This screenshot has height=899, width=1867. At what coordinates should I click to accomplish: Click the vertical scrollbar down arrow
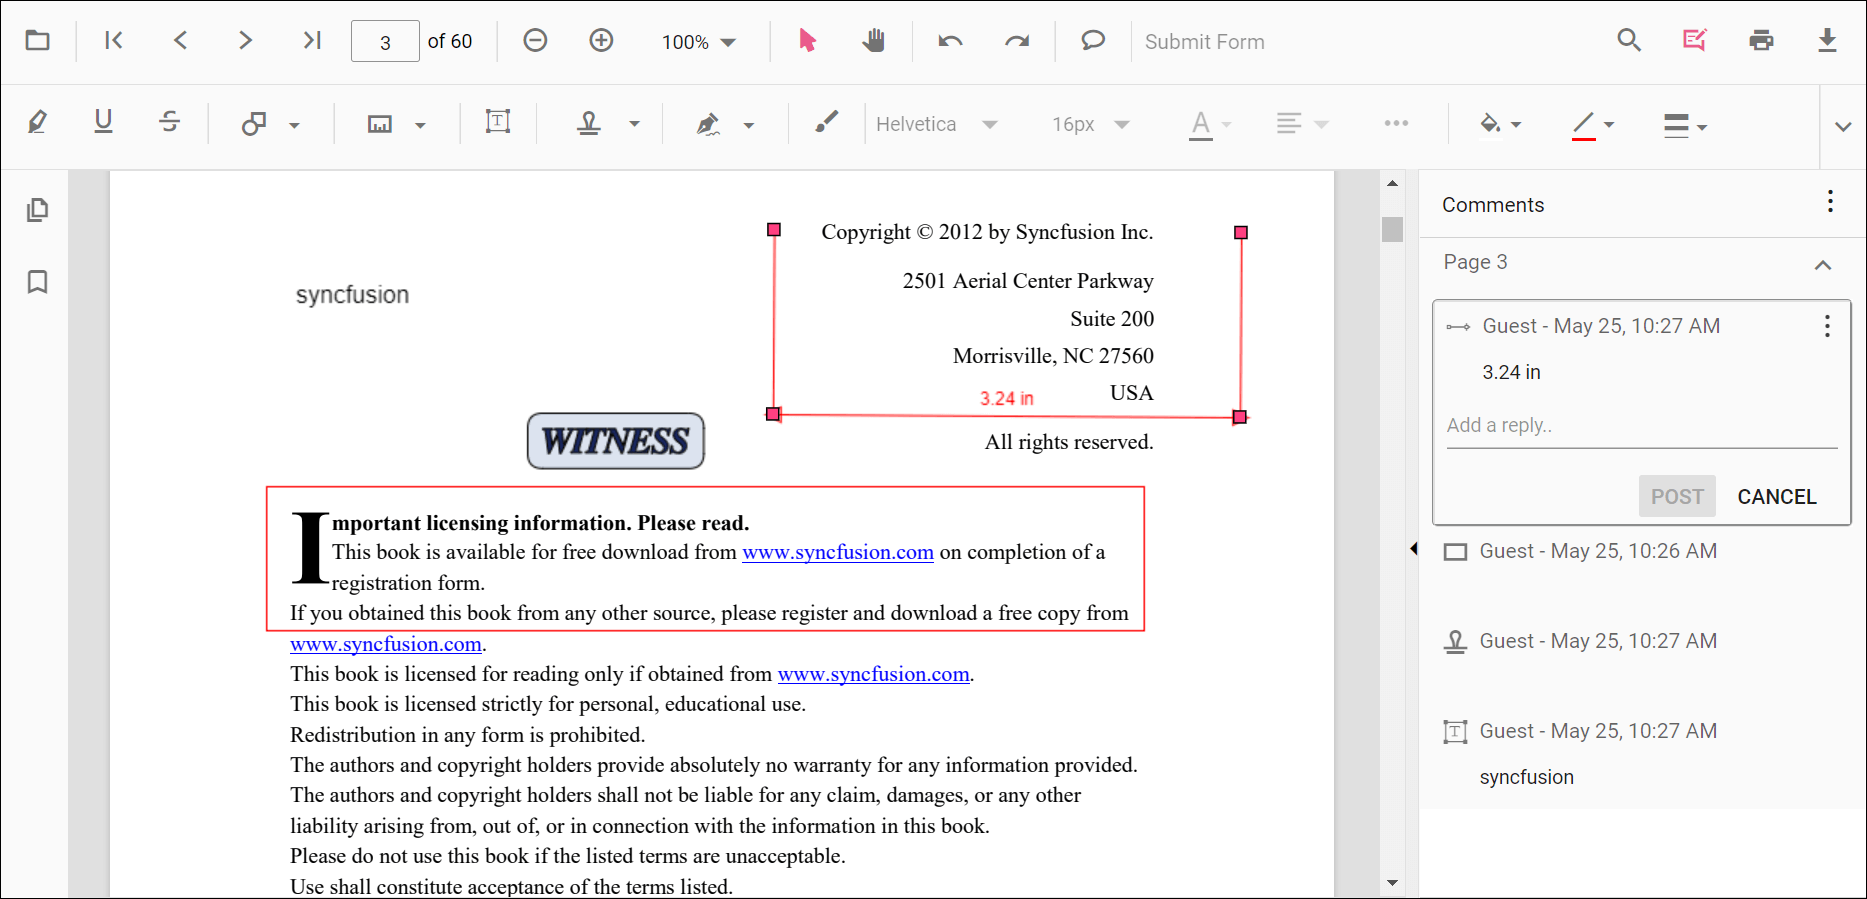pos(1392,883)
